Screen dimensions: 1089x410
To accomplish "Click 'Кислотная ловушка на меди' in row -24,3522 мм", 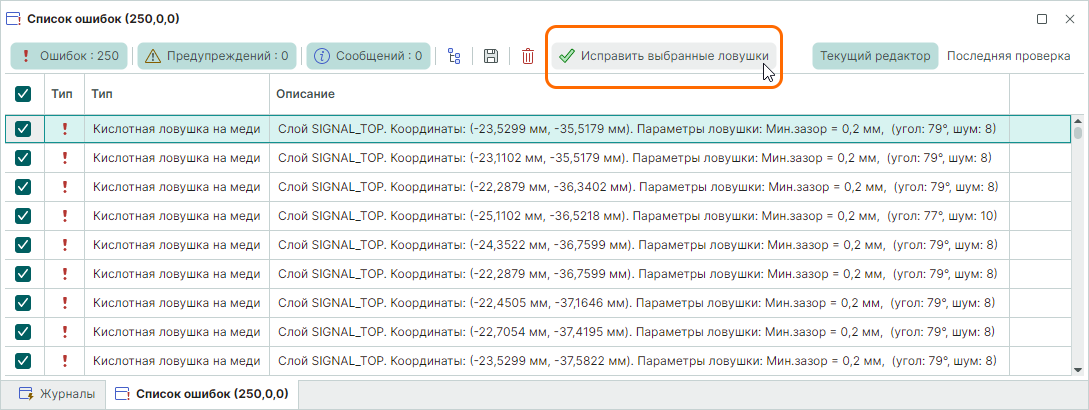I will [176, 245].
